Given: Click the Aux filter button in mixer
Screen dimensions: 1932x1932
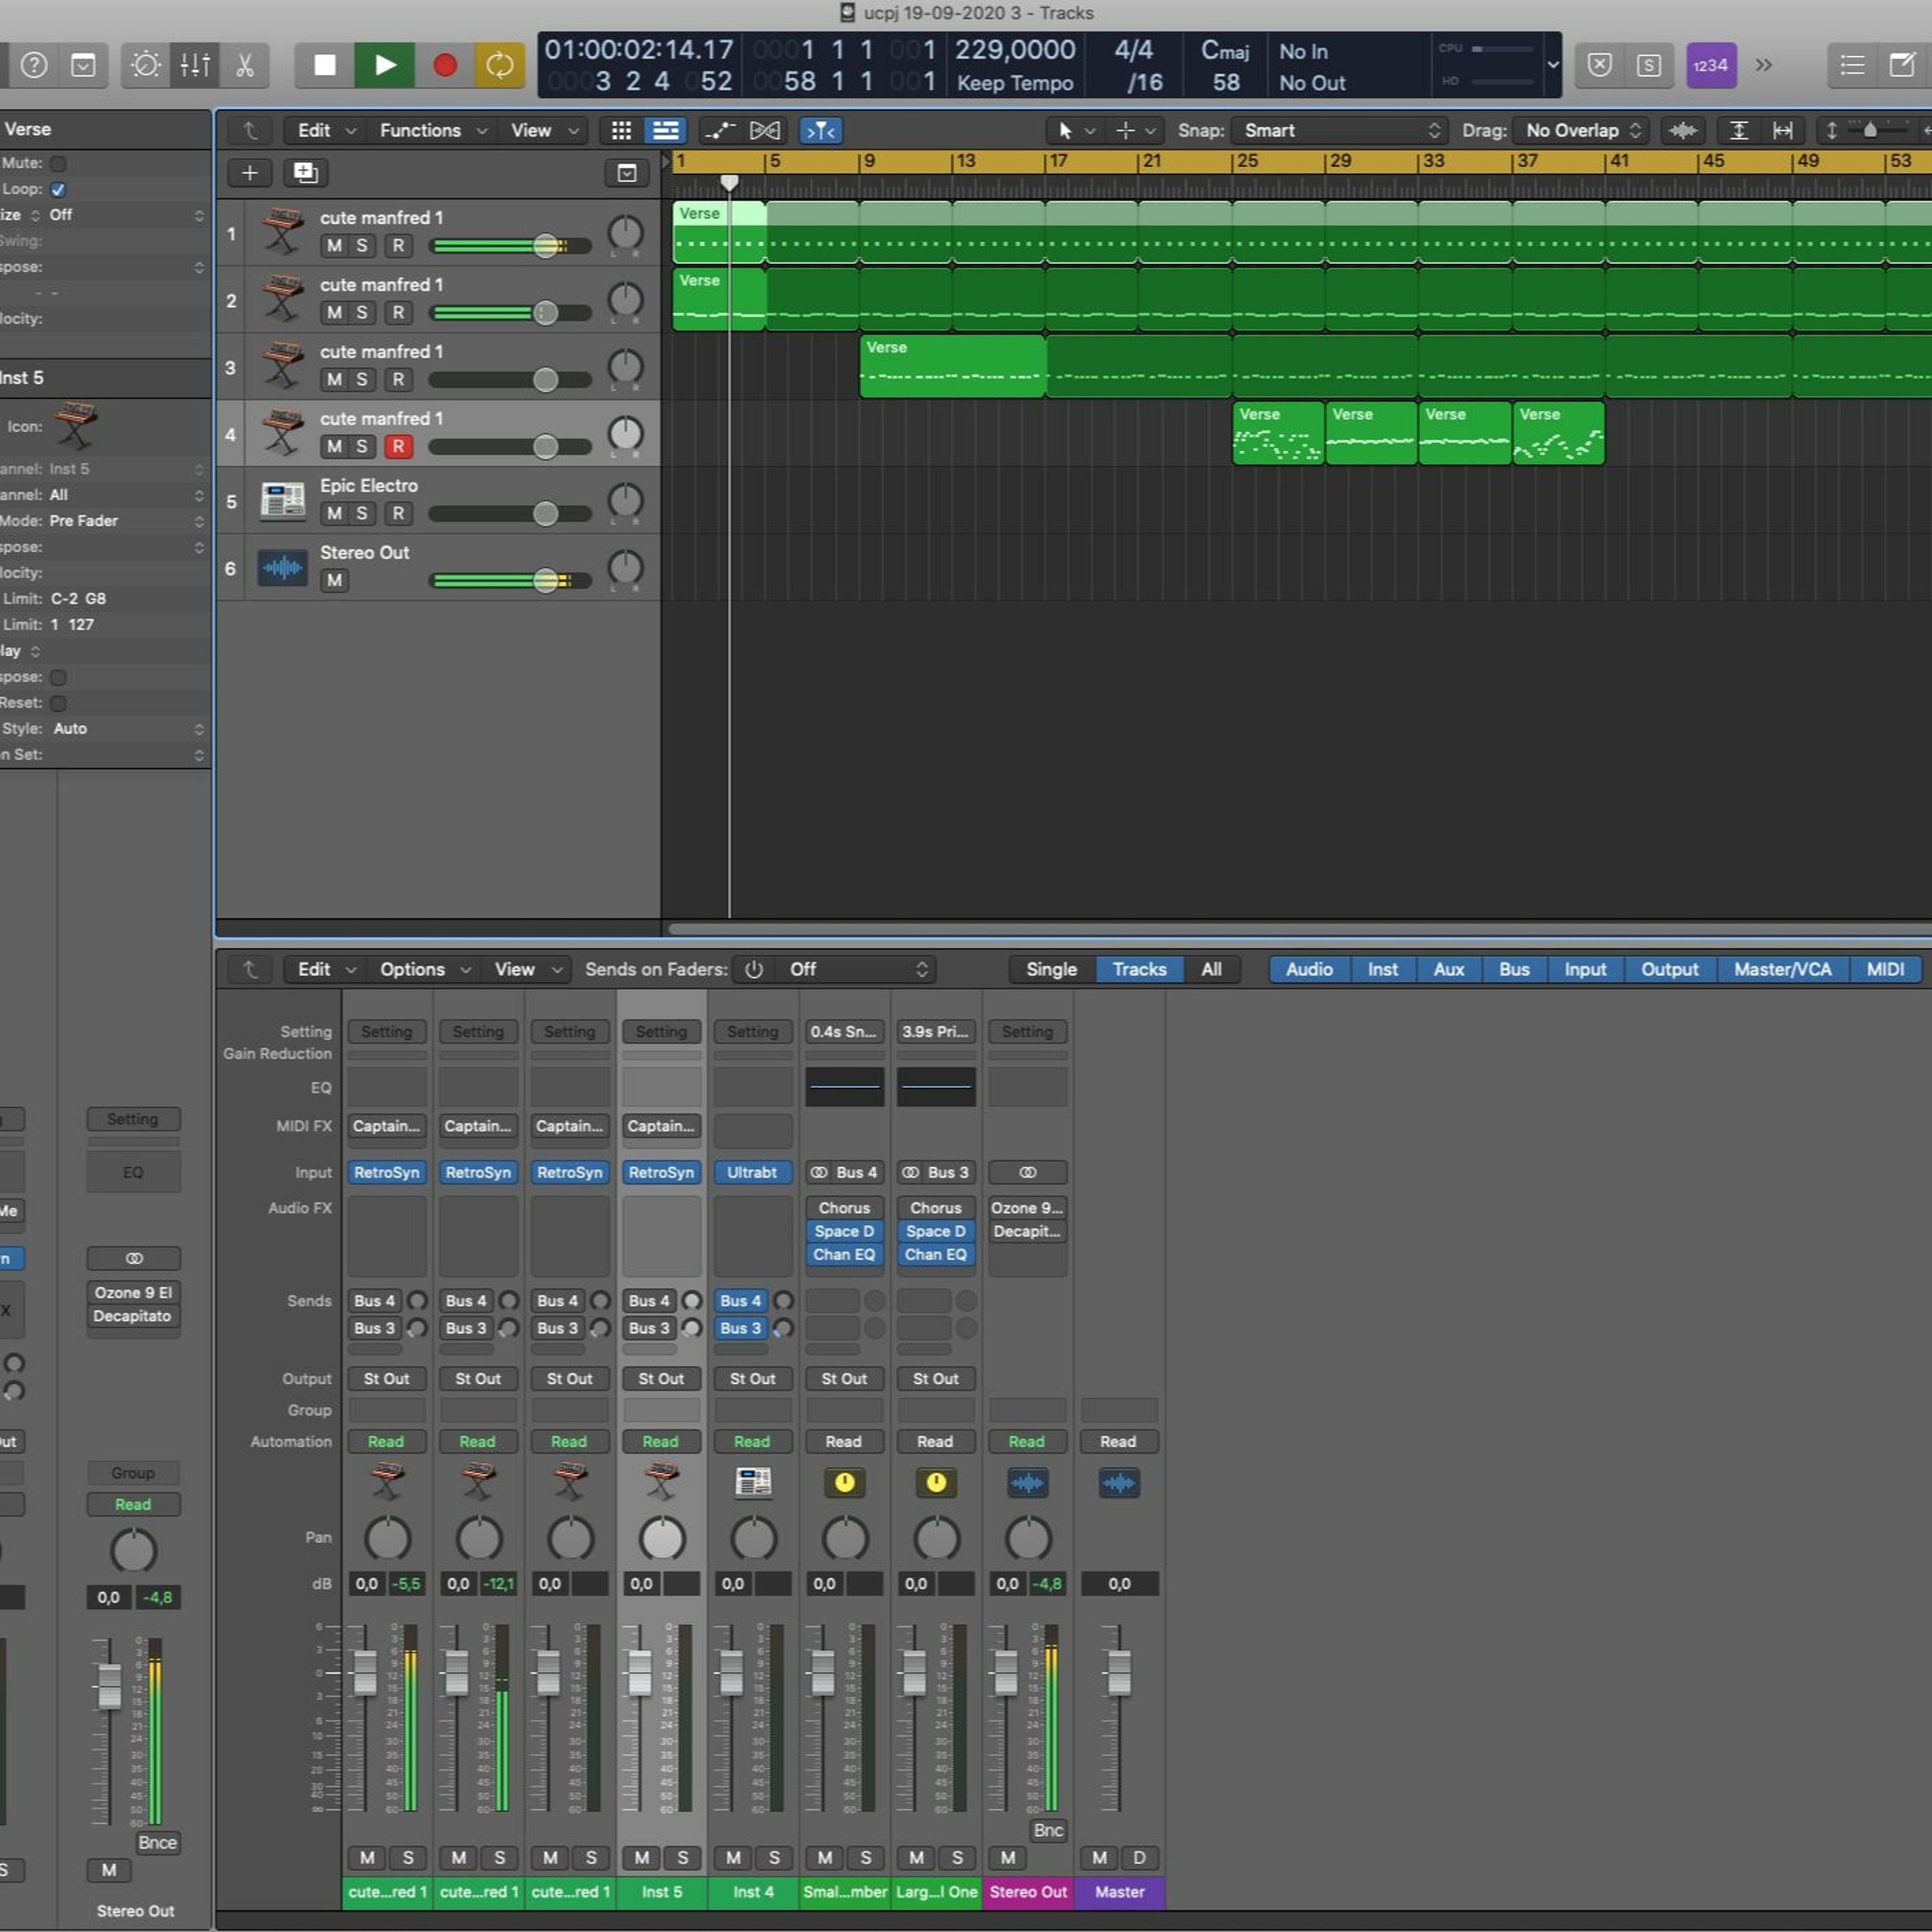Looking at the screenshot, I should click(x=1448, y=969).
